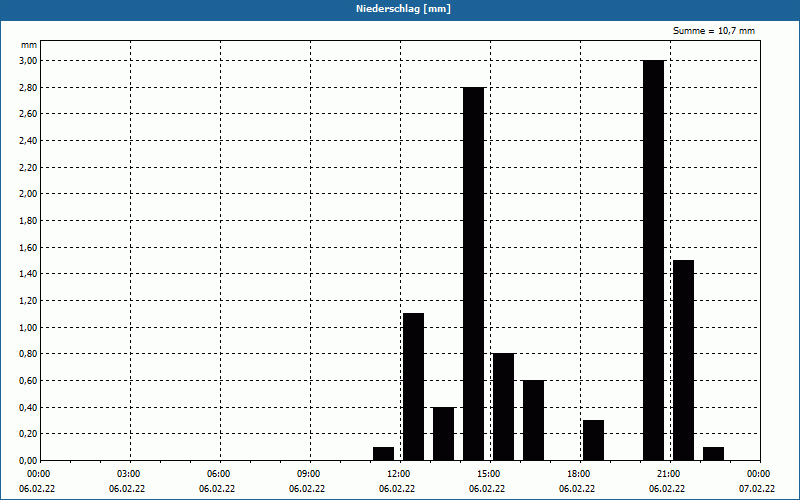Screen dimensions: 800x500
Task: Click the 06.02.22 date under 21:00
Action: tap(667, 489)
